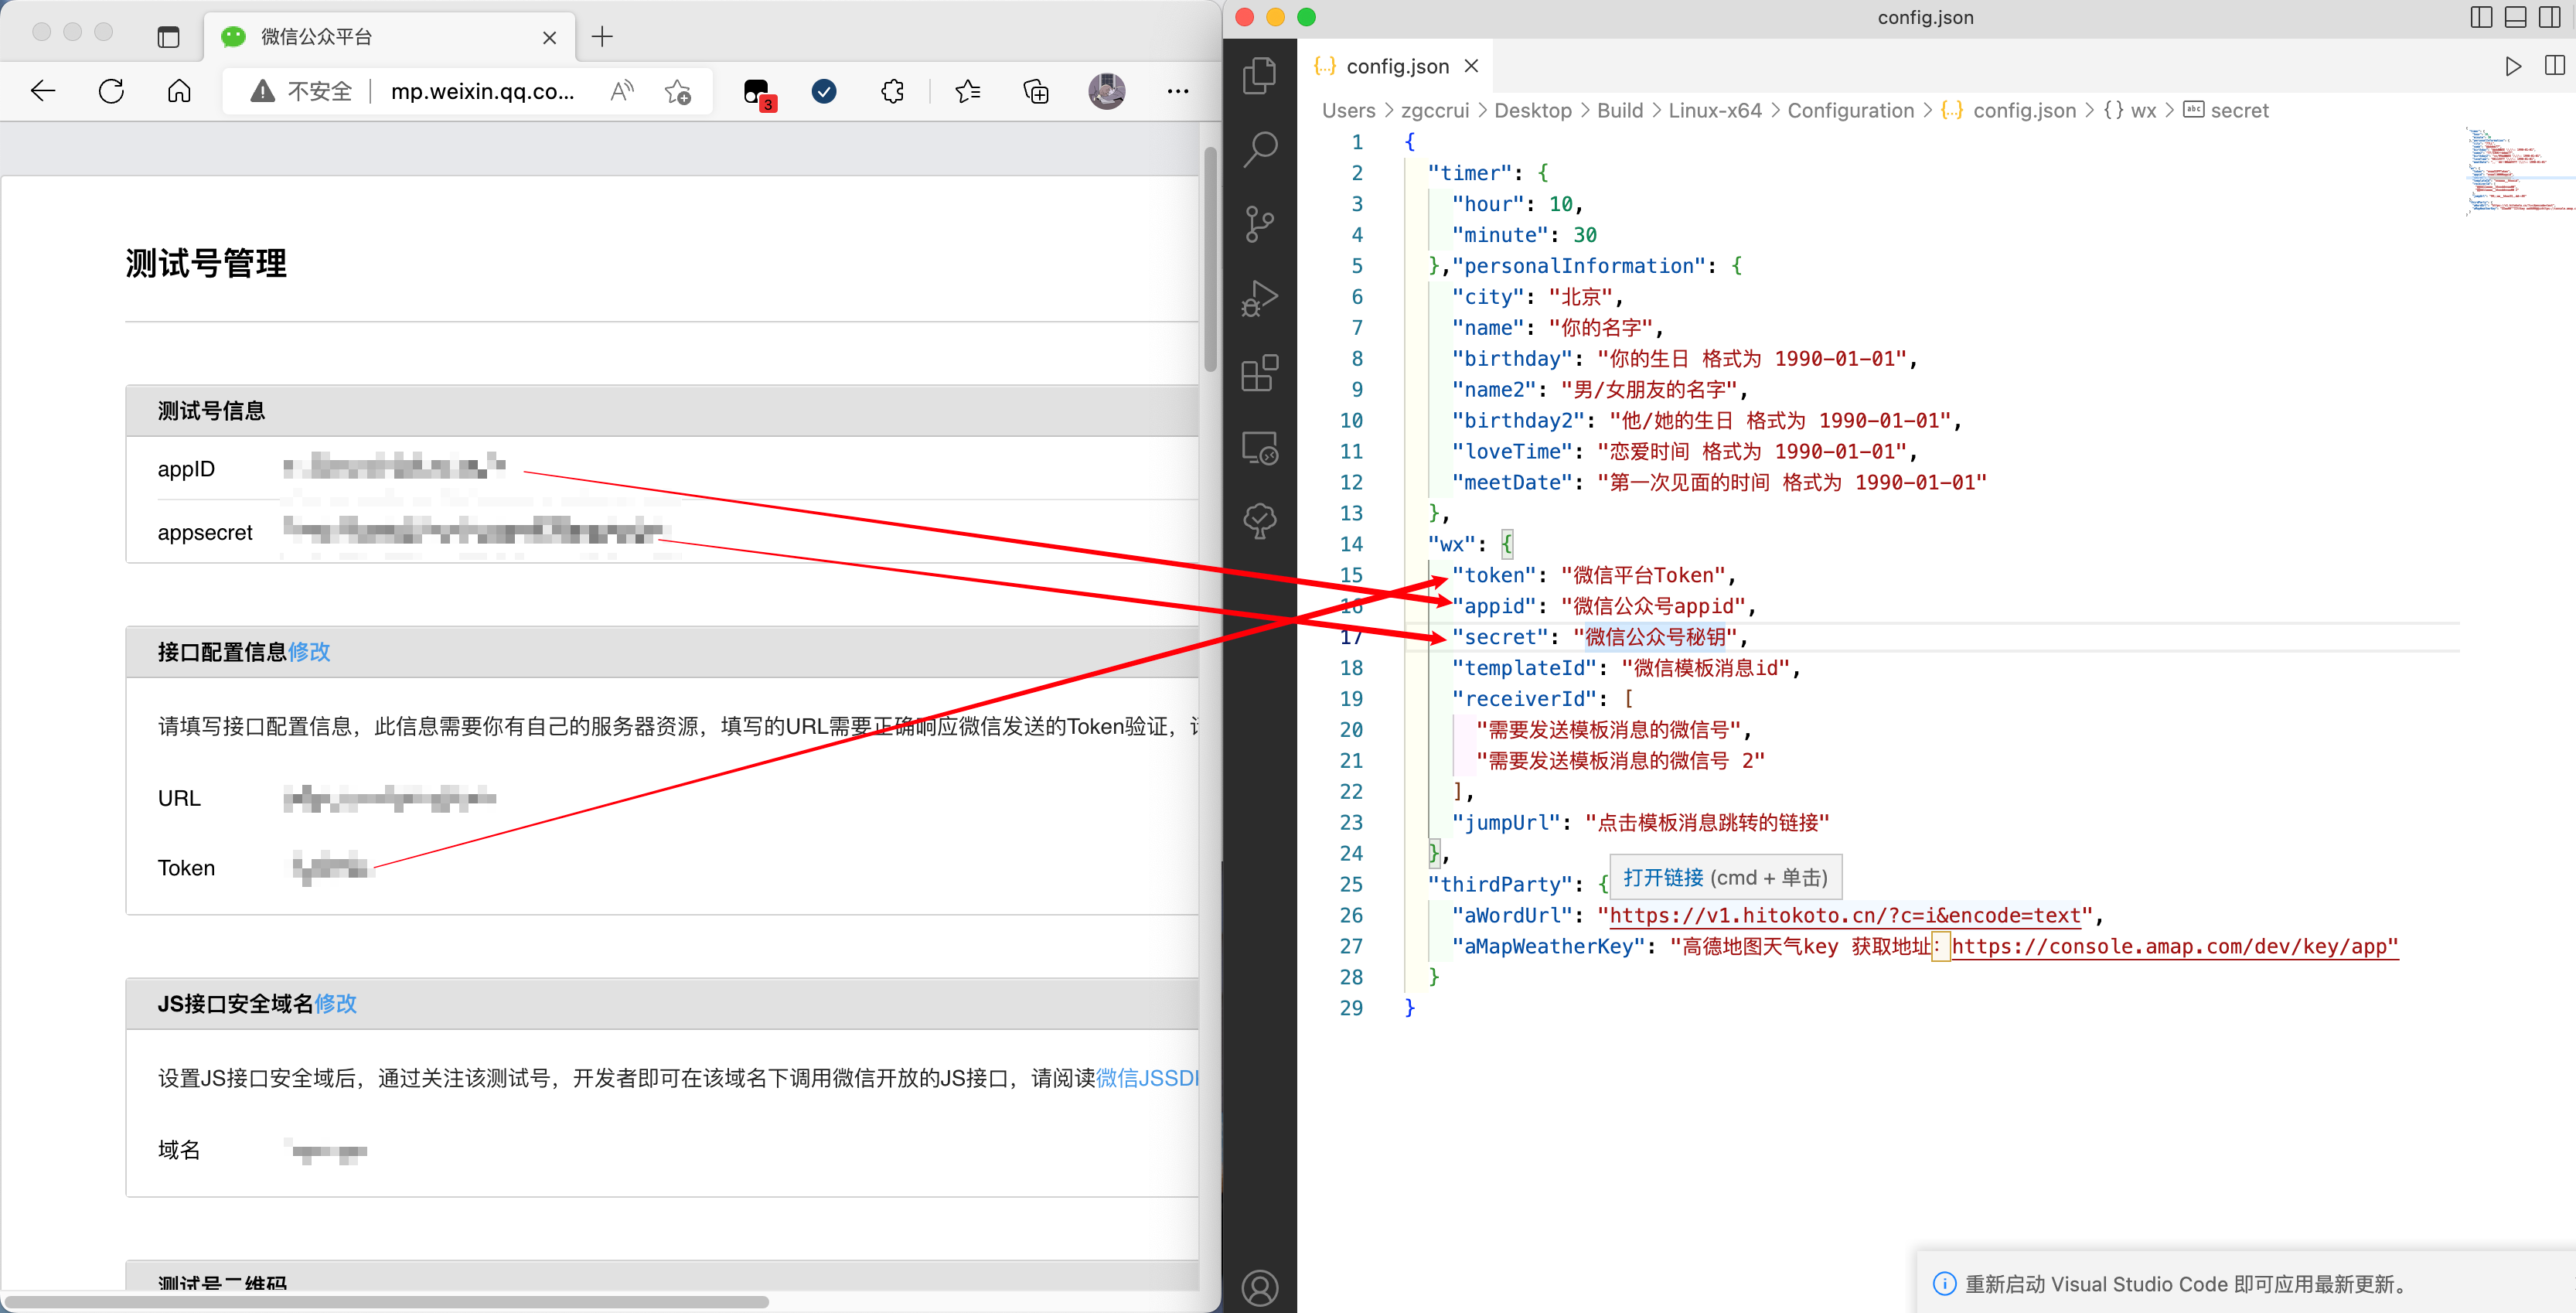Image resolution: width=2576 pixels, height=1313 pixels.
Task: Open a new browser tab
Action: click(x=602, y=37)
